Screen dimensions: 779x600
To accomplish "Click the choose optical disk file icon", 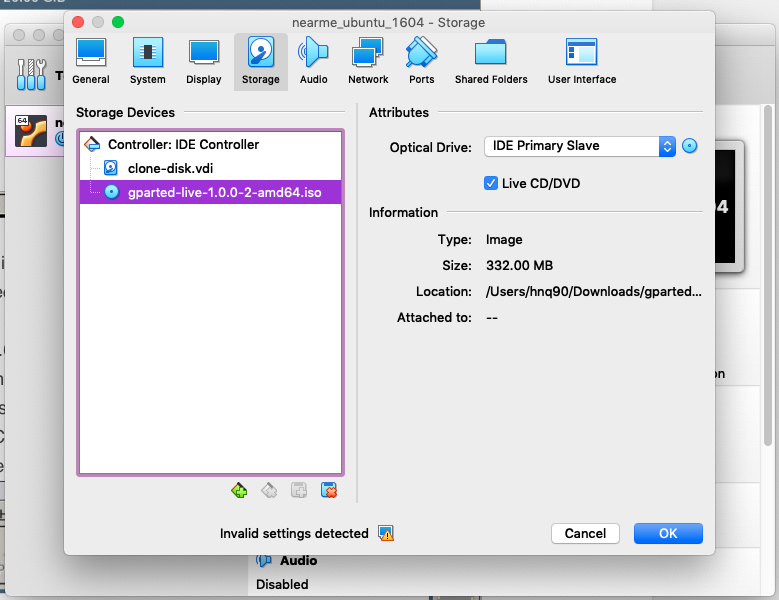I will point(690,146).
